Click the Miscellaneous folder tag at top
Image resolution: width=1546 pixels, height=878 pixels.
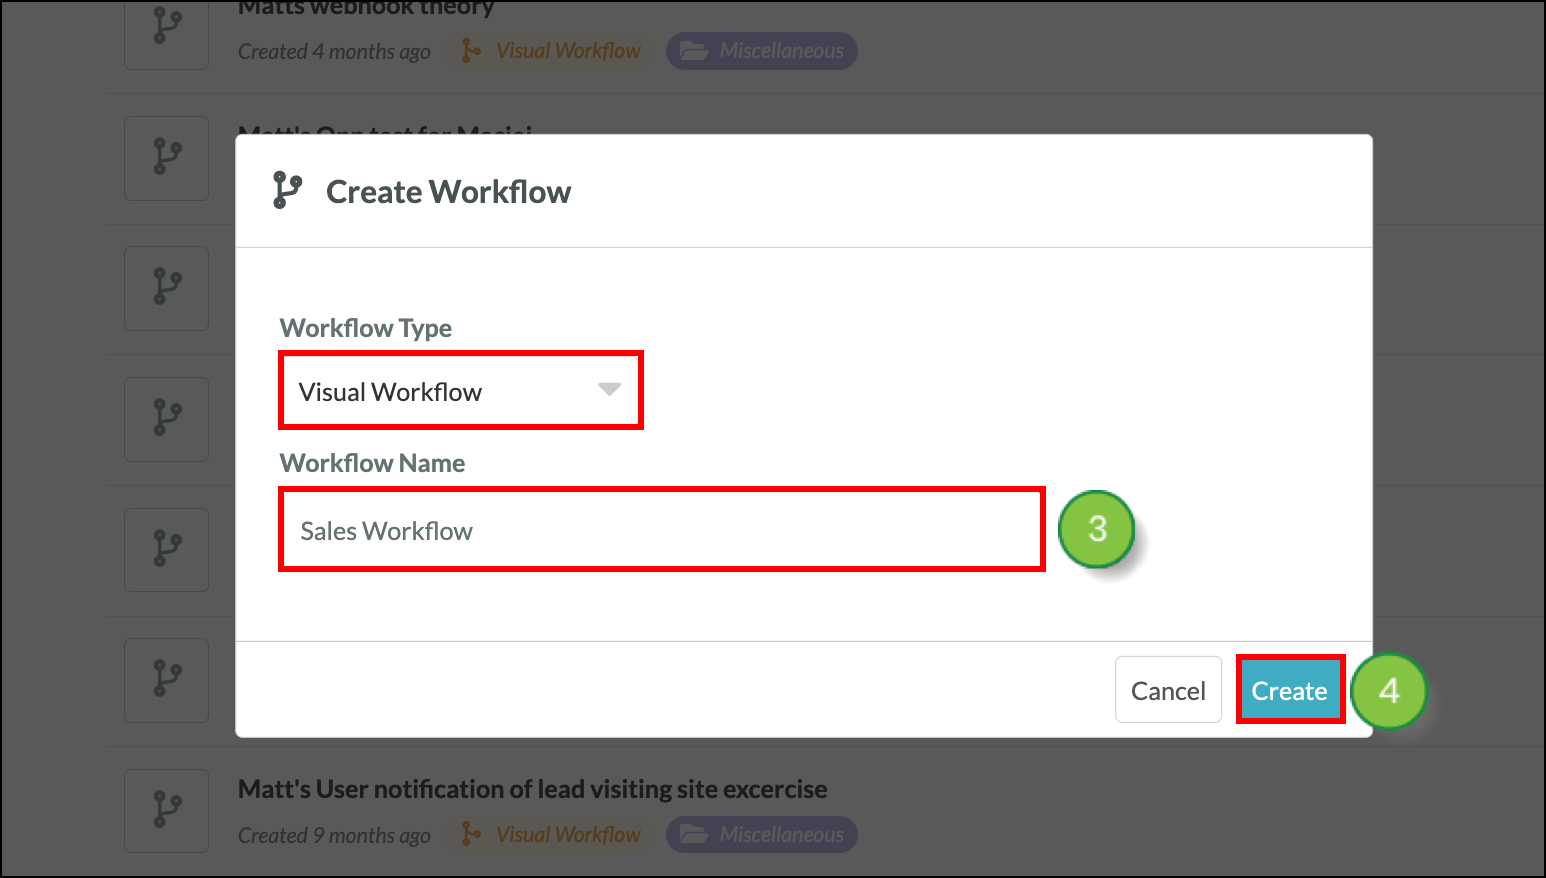tap(762, 51)
